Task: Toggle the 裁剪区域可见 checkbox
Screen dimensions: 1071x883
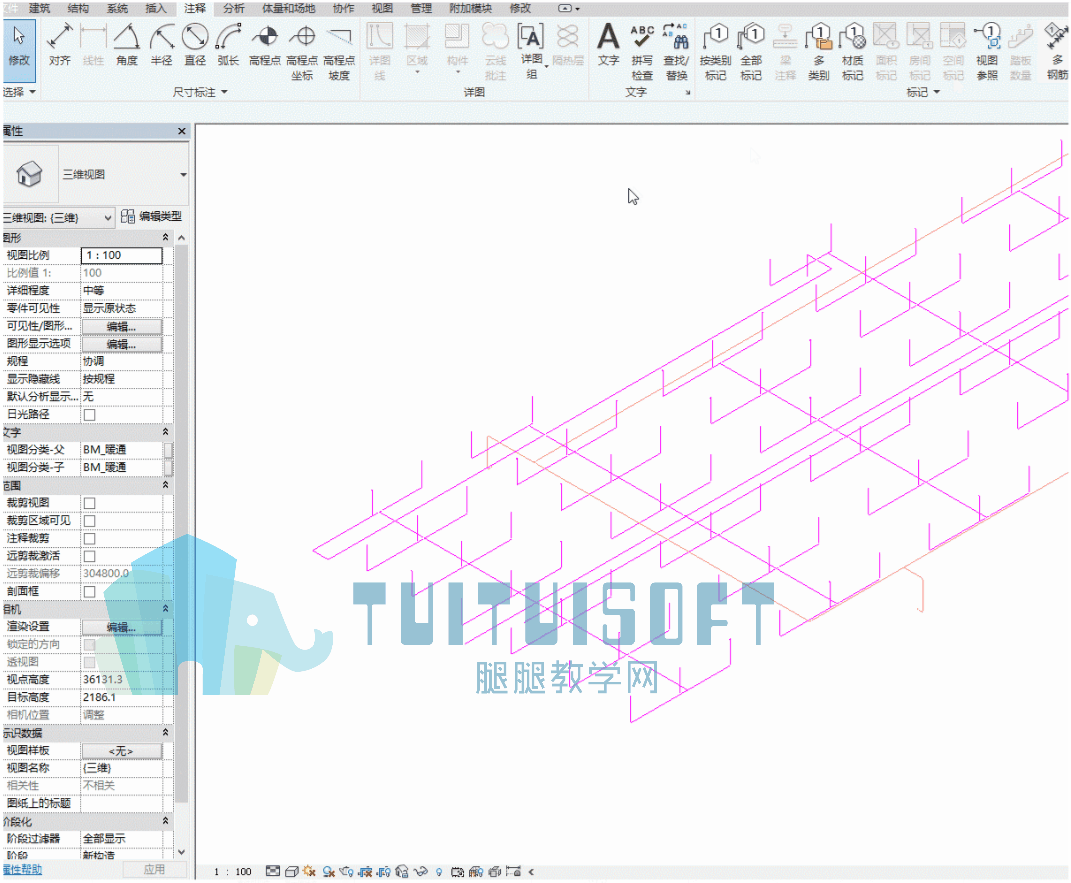Action: click(89, 521)
